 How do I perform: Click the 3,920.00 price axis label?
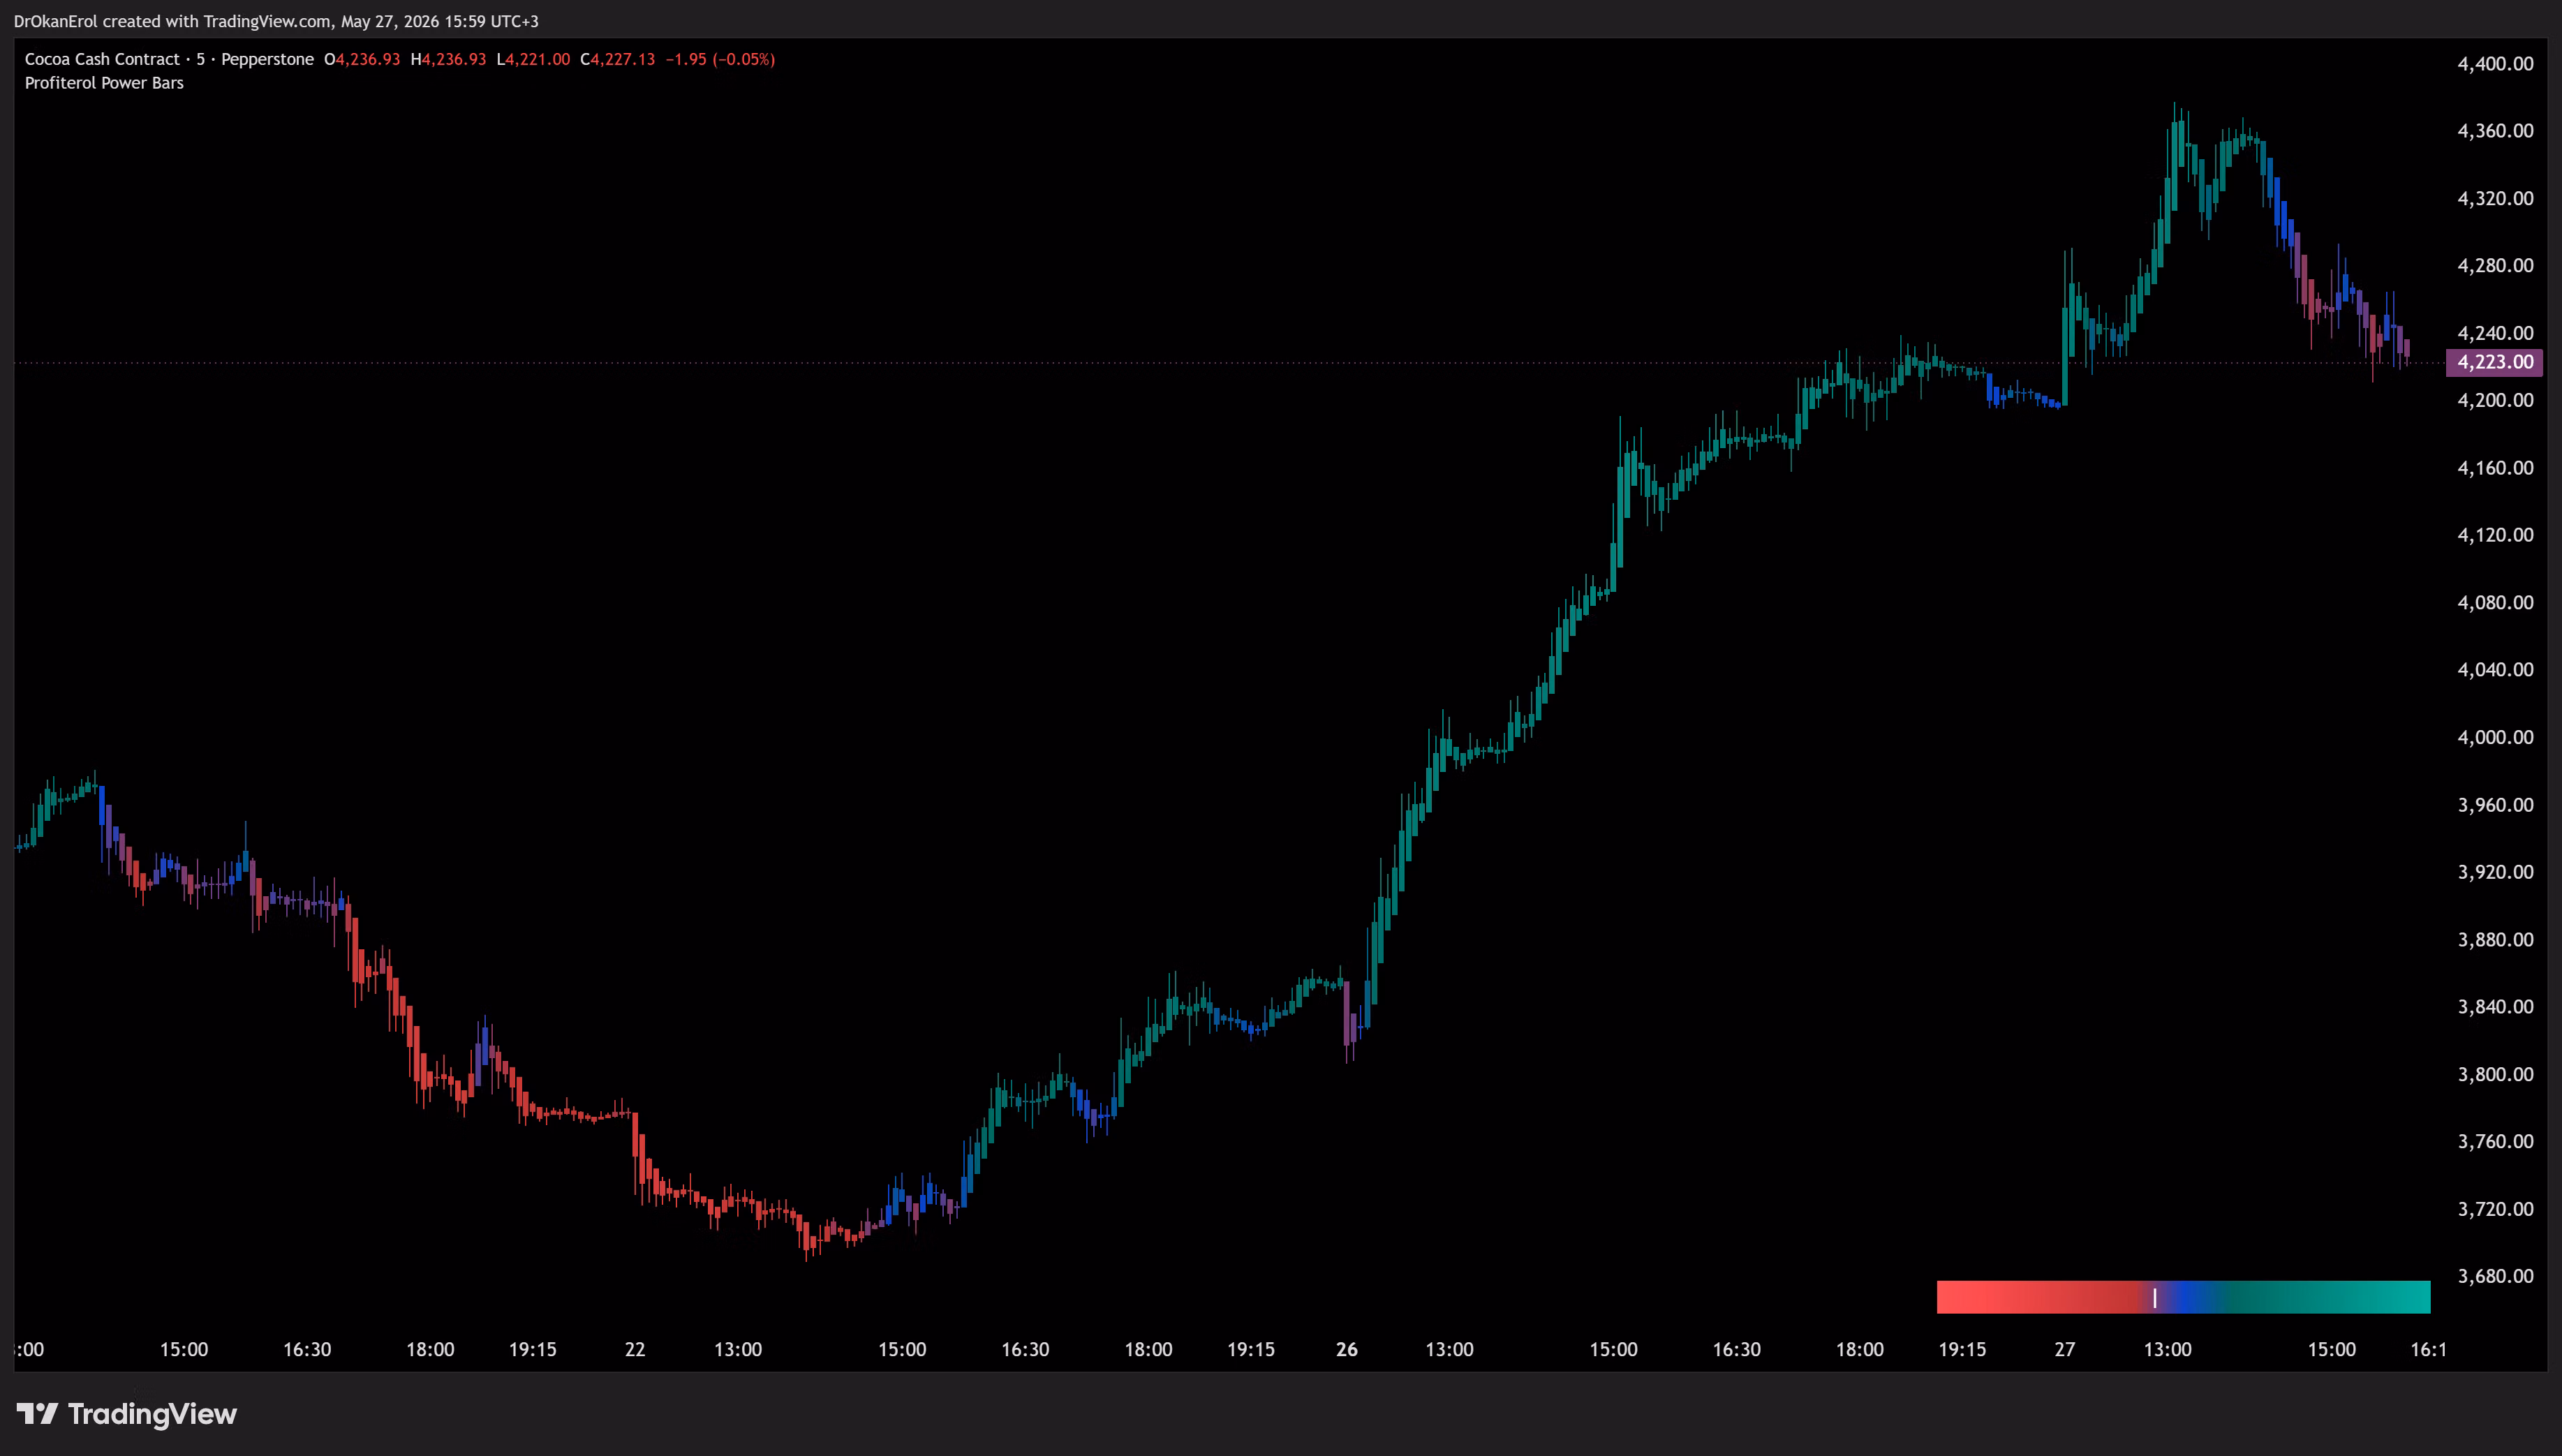point(2495,872)
